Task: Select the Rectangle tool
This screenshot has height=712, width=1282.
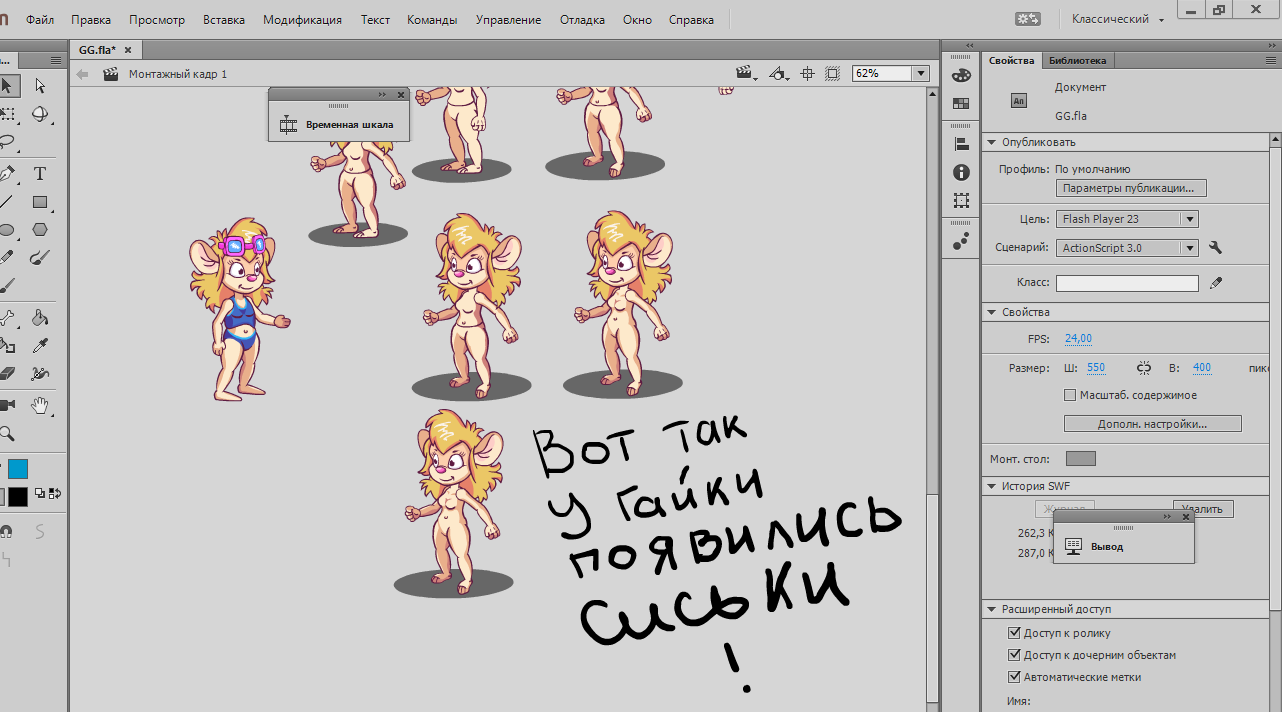Action: tap(40, 201)
